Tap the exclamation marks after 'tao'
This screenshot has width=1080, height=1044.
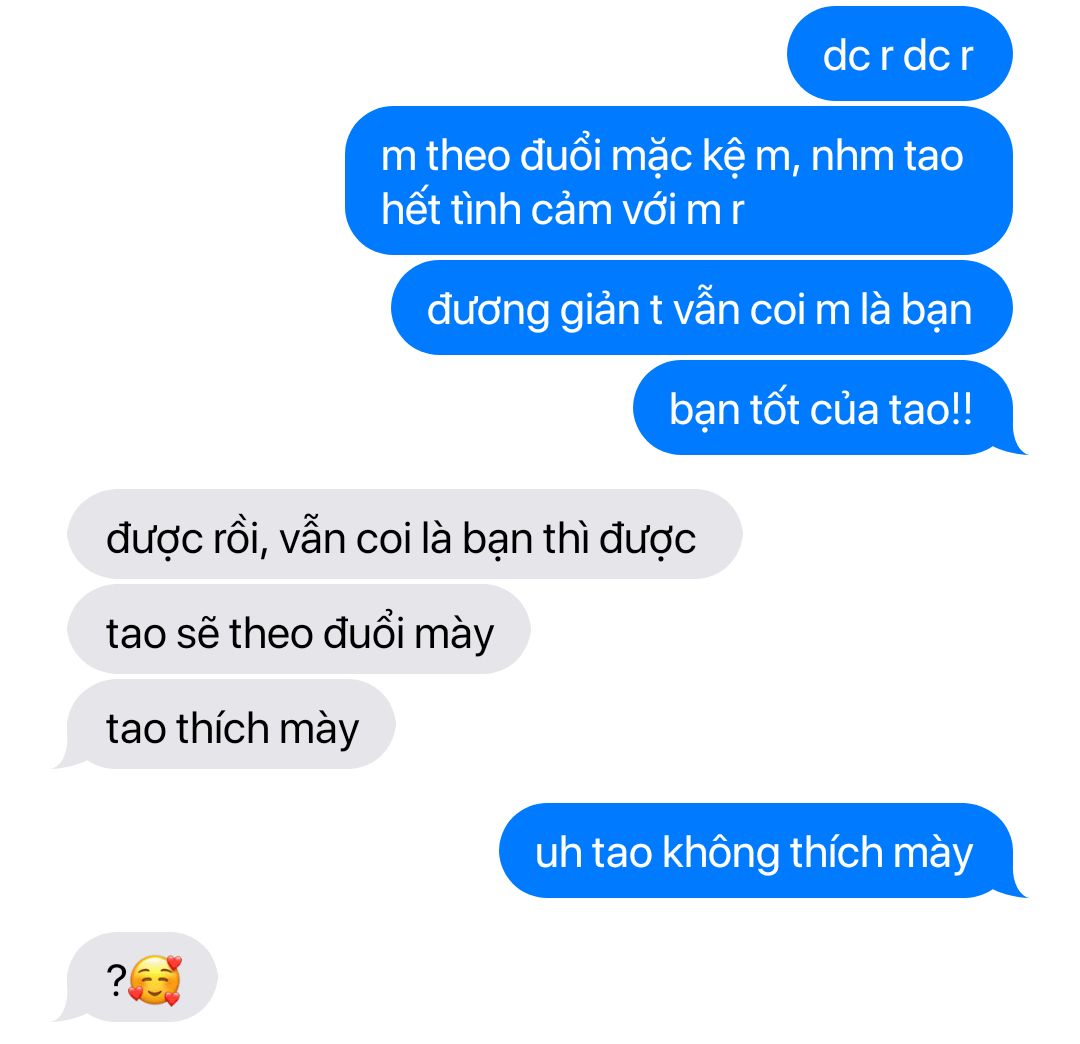[963, 410]
